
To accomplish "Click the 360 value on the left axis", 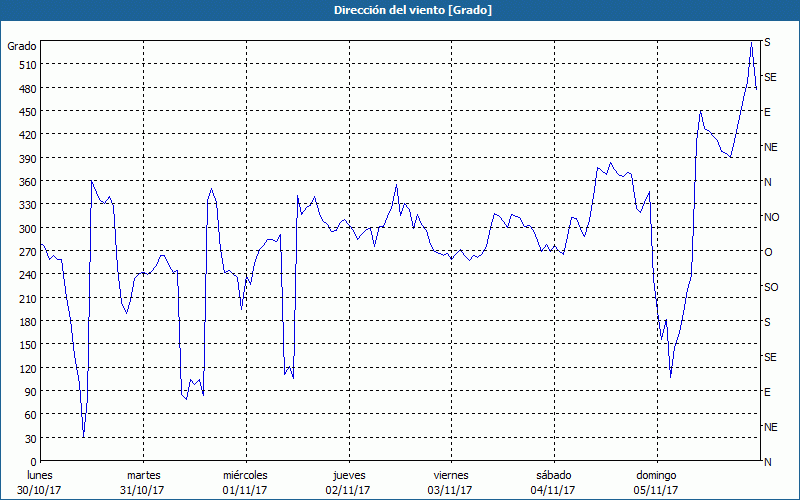I will pos(24,182).
